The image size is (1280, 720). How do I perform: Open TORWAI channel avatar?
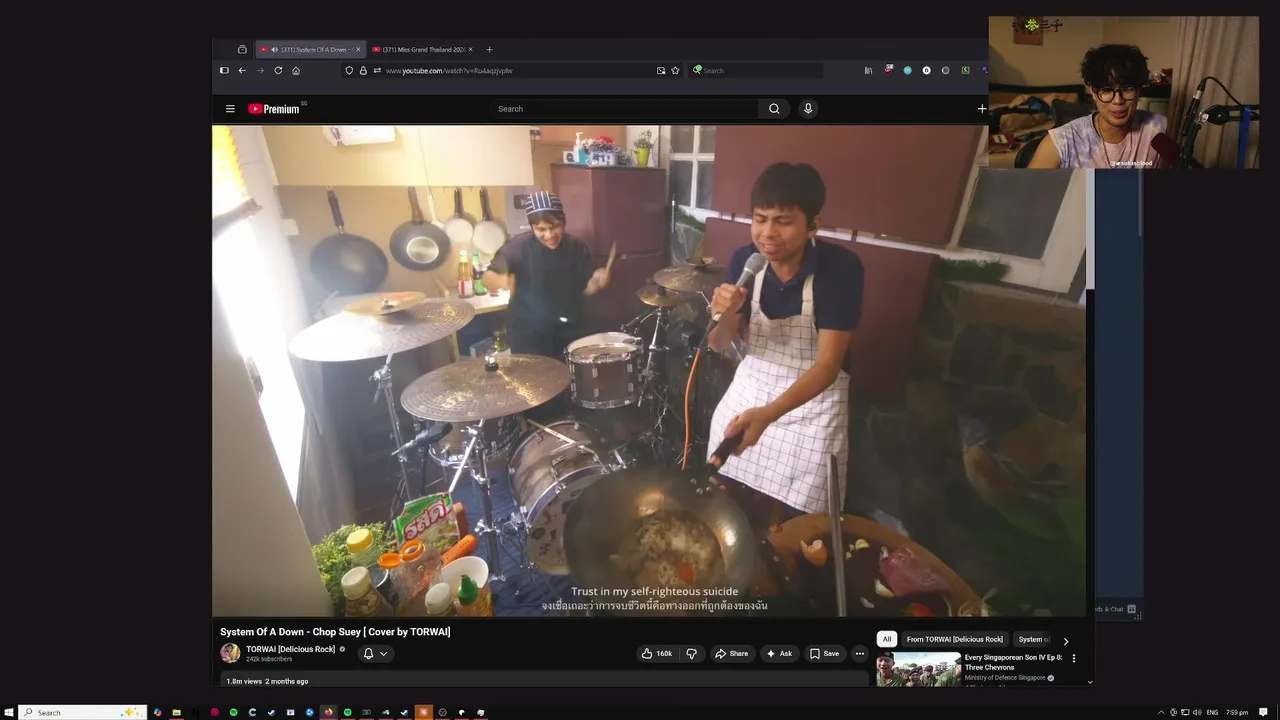(230, 653)
